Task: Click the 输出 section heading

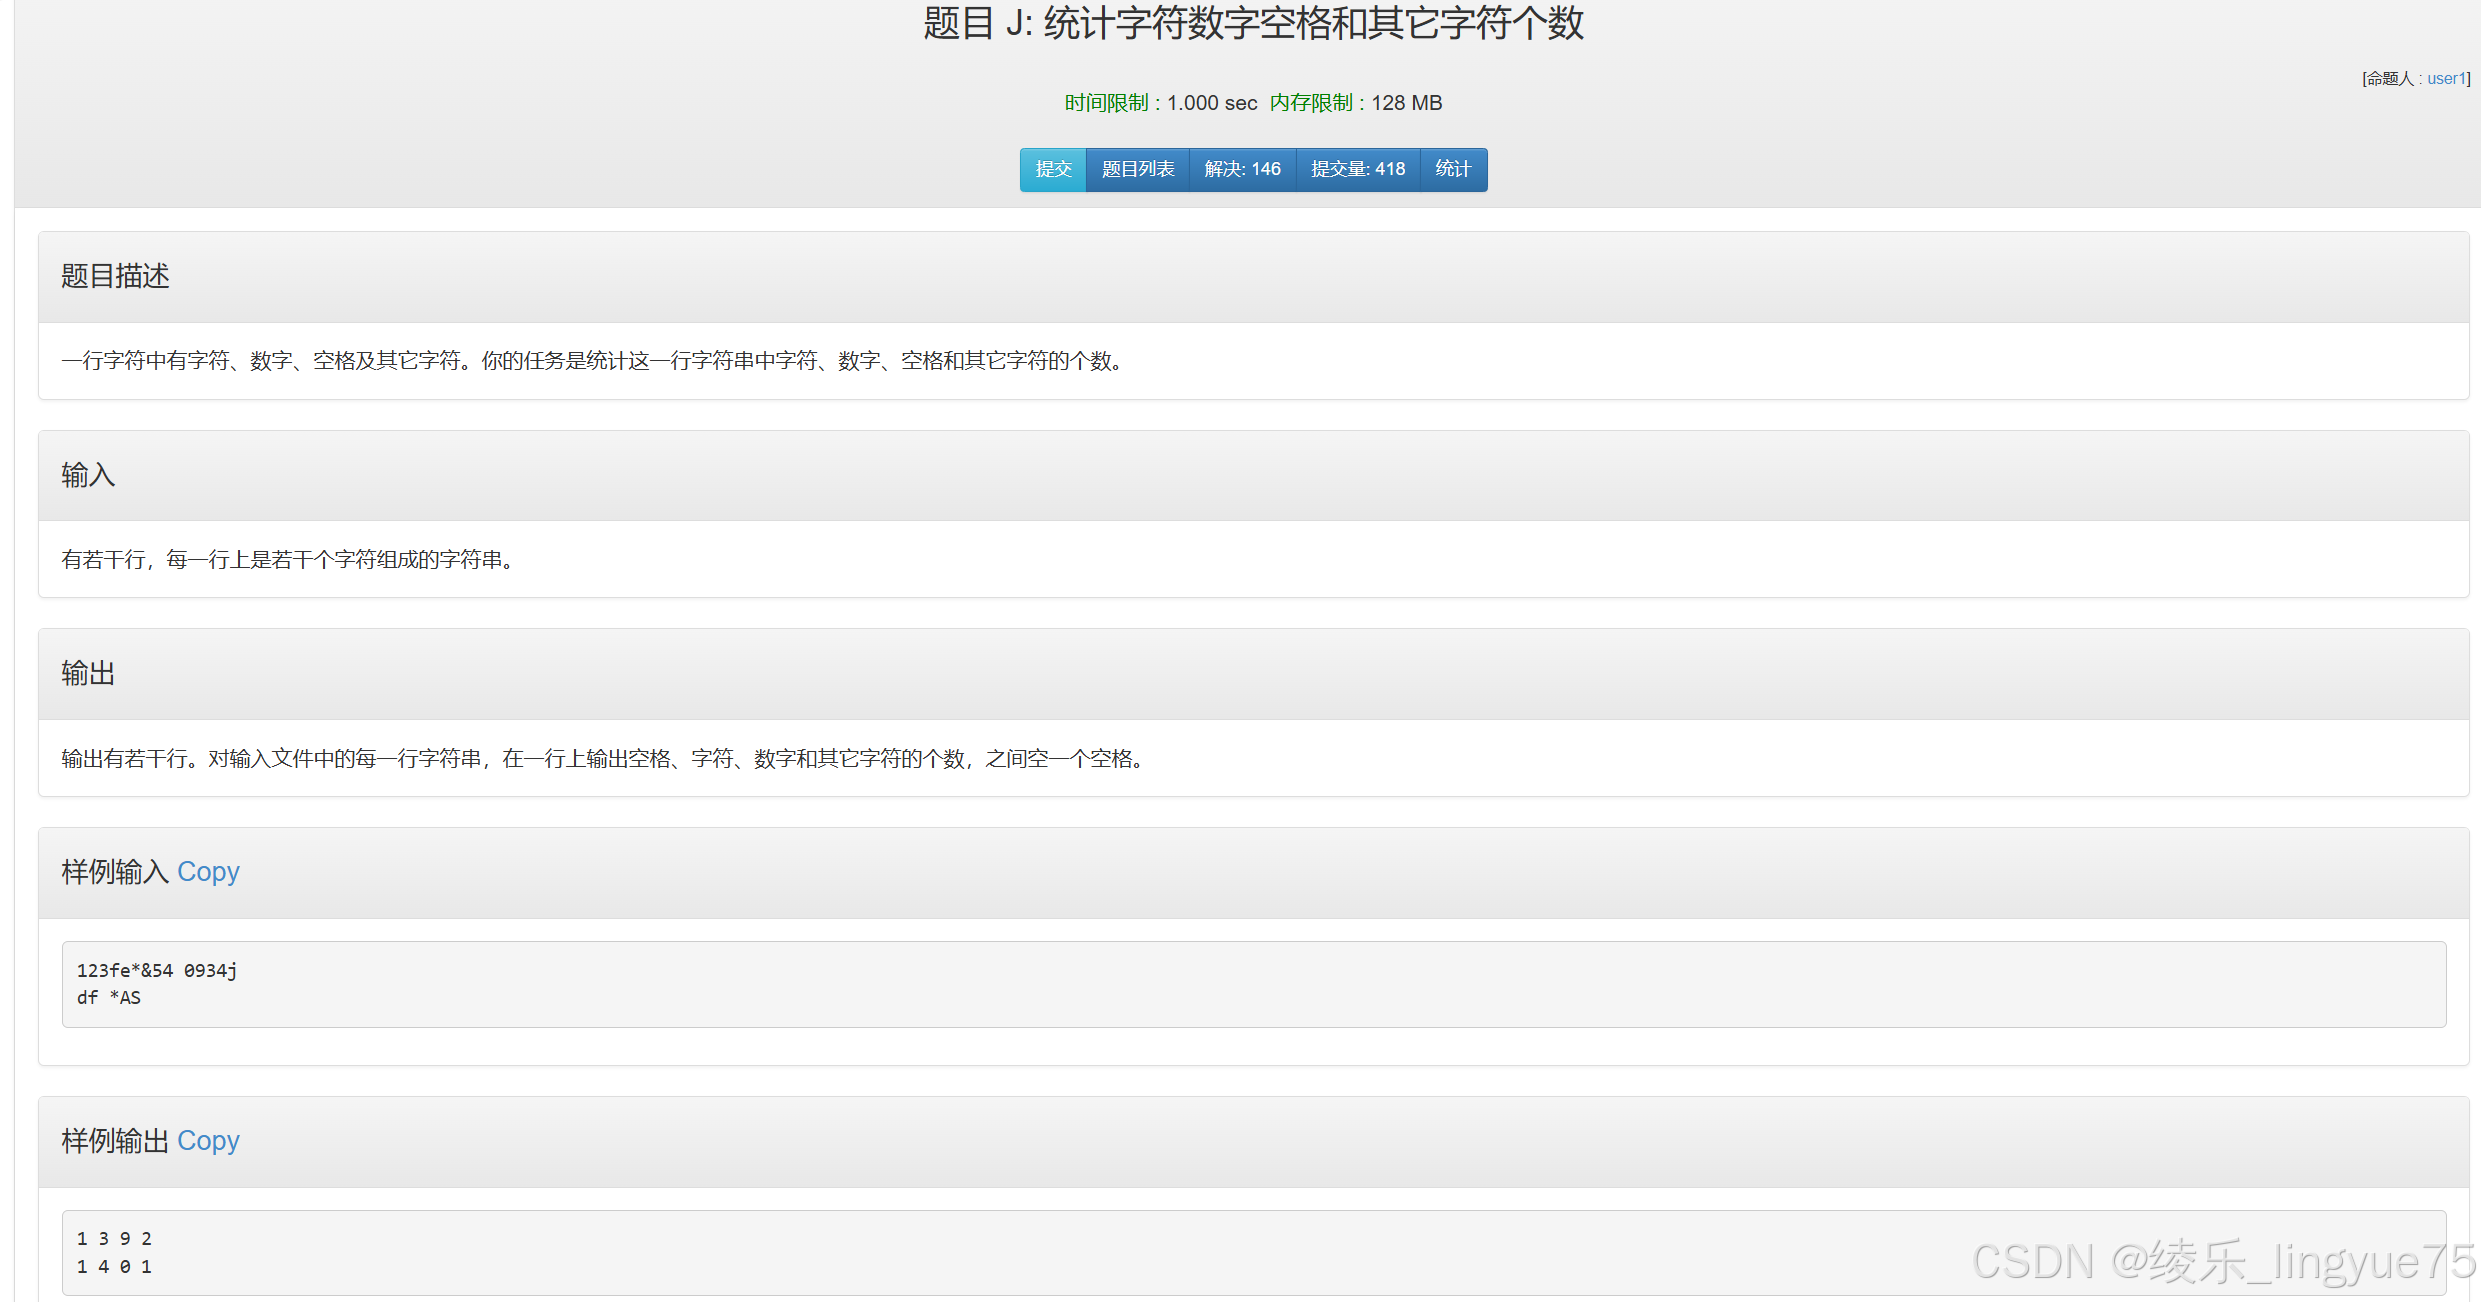Action: pyautogui.click(x=88, y=674)
